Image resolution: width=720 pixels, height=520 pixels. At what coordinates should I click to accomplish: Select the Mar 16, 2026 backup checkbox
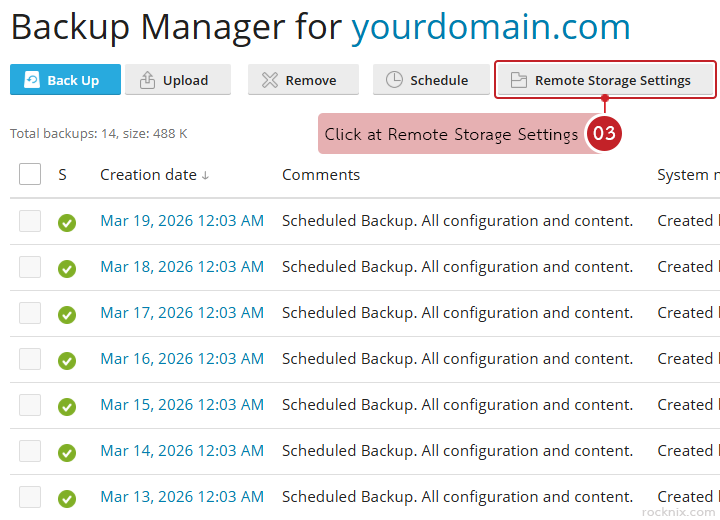tap(30, 359)
